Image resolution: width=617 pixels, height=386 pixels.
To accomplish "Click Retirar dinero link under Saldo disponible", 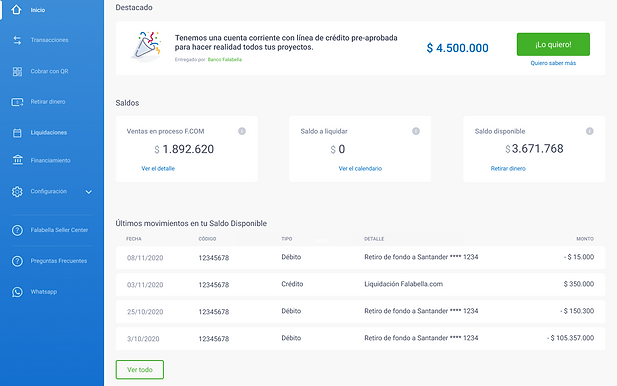I will pos(508,168).
